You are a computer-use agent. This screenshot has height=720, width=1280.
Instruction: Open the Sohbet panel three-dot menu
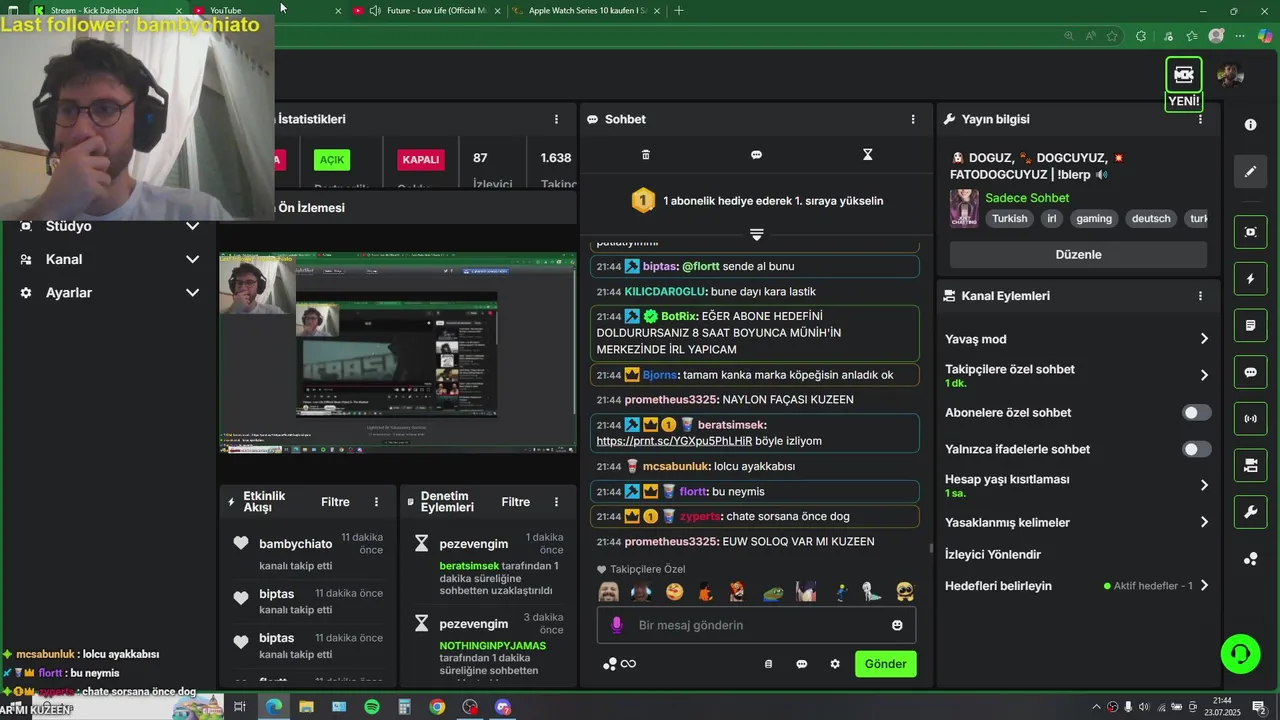coord(912,119)
